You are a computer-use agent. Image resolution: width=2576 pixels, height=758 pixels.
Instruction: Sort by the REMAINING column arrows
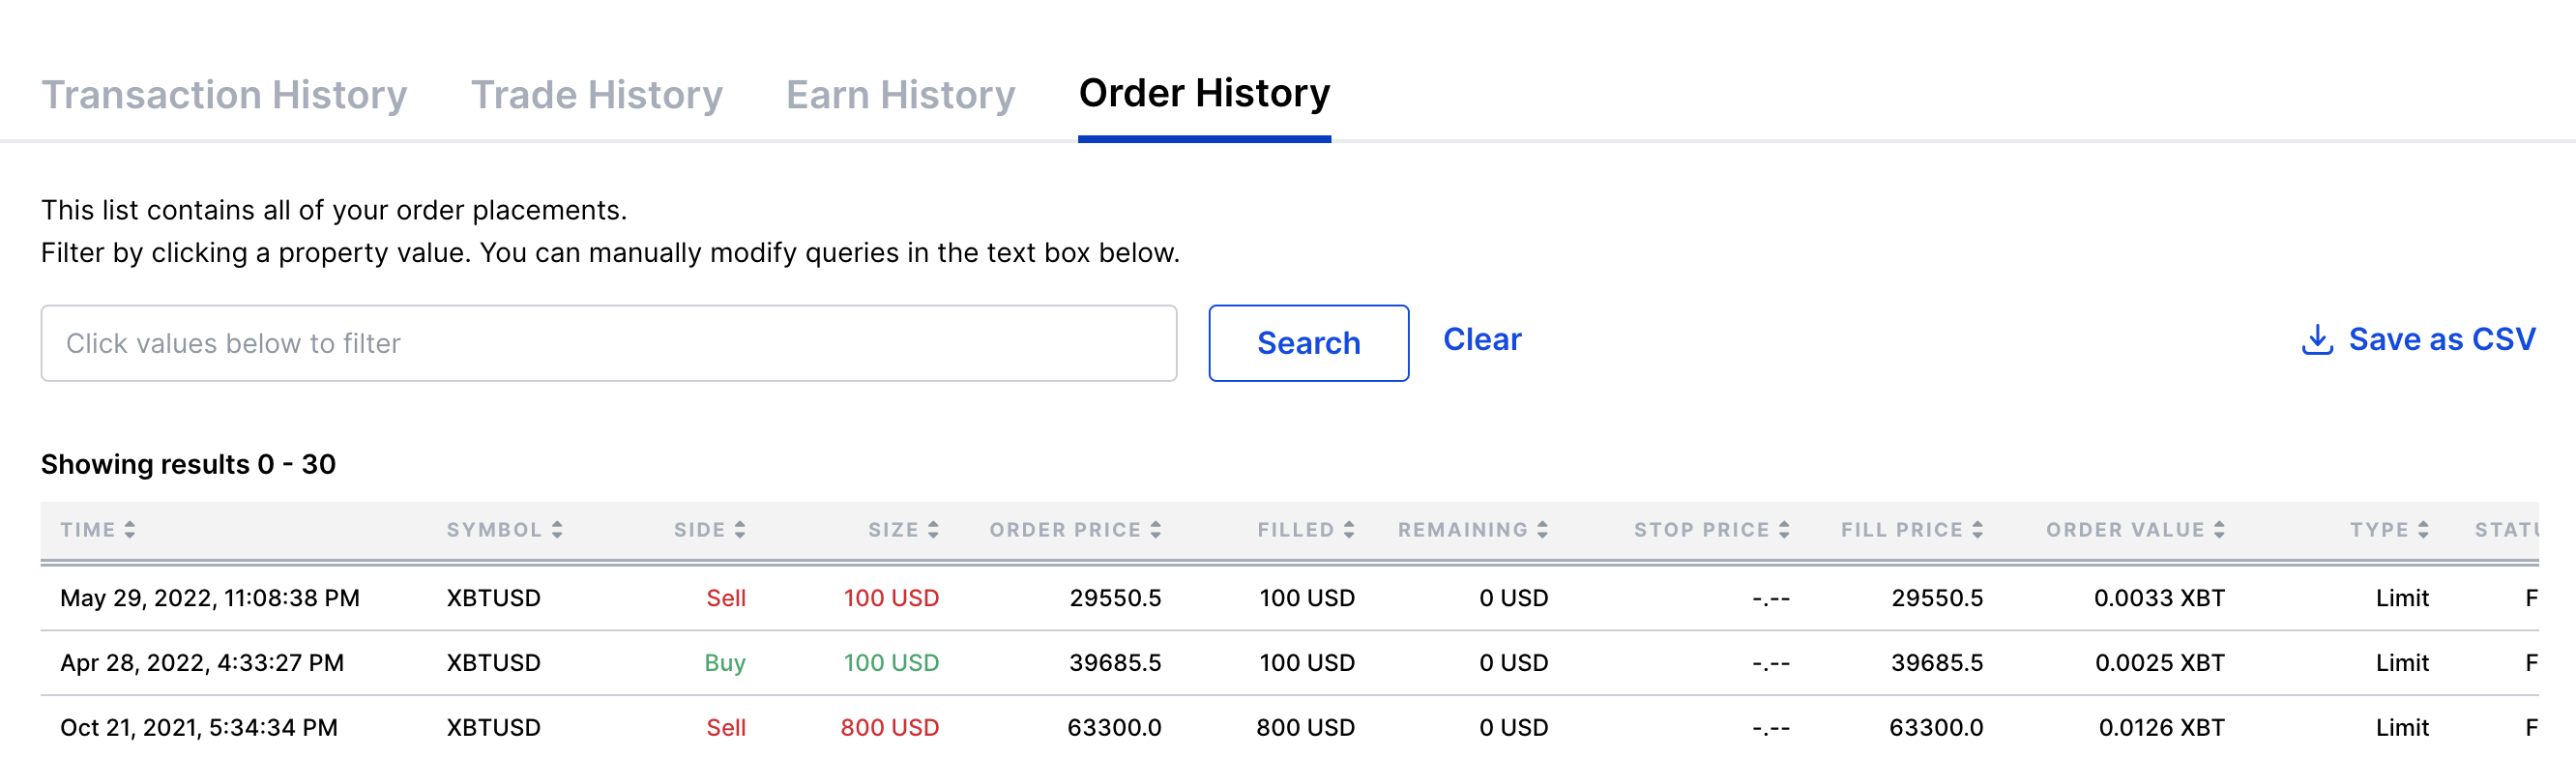click(x=1543, y=530)
